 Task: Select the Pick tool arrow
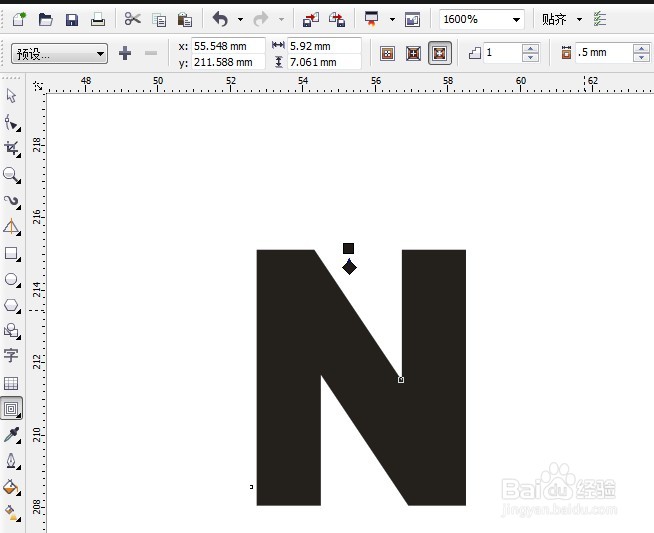[x=12, y=96]
